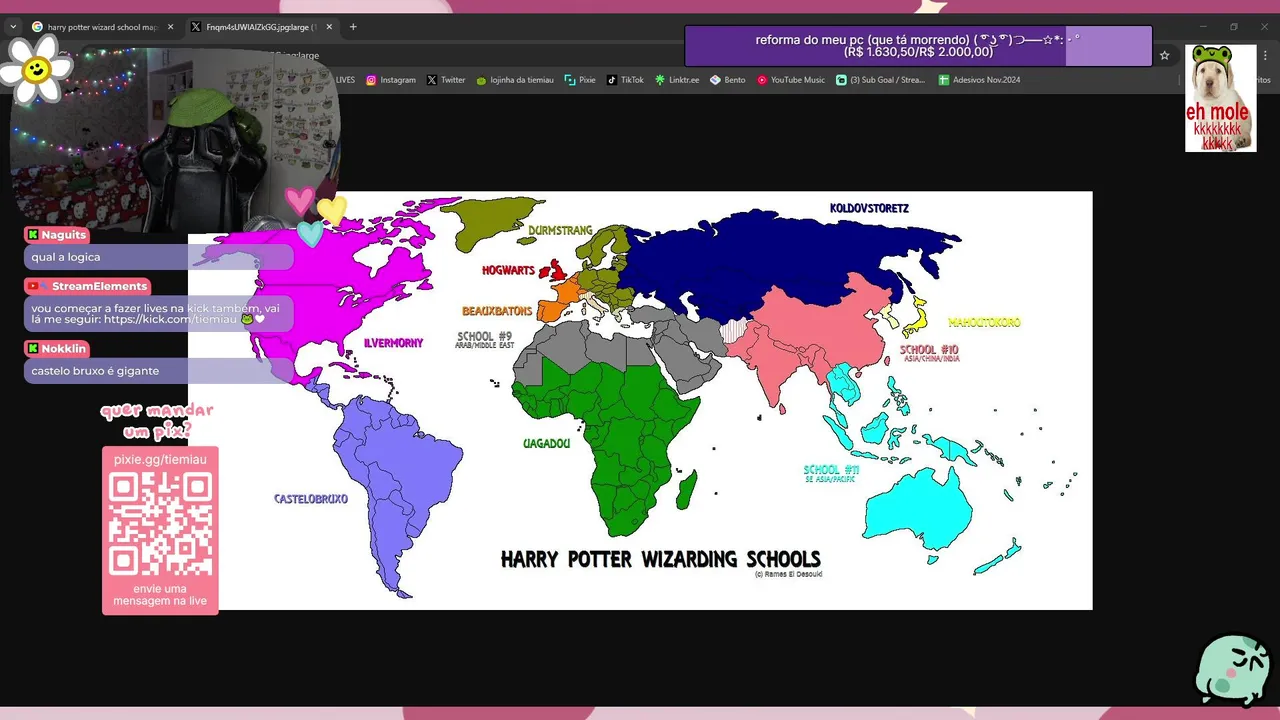
Task: Click the angry green blob mascot icon
Action: 1233,670
